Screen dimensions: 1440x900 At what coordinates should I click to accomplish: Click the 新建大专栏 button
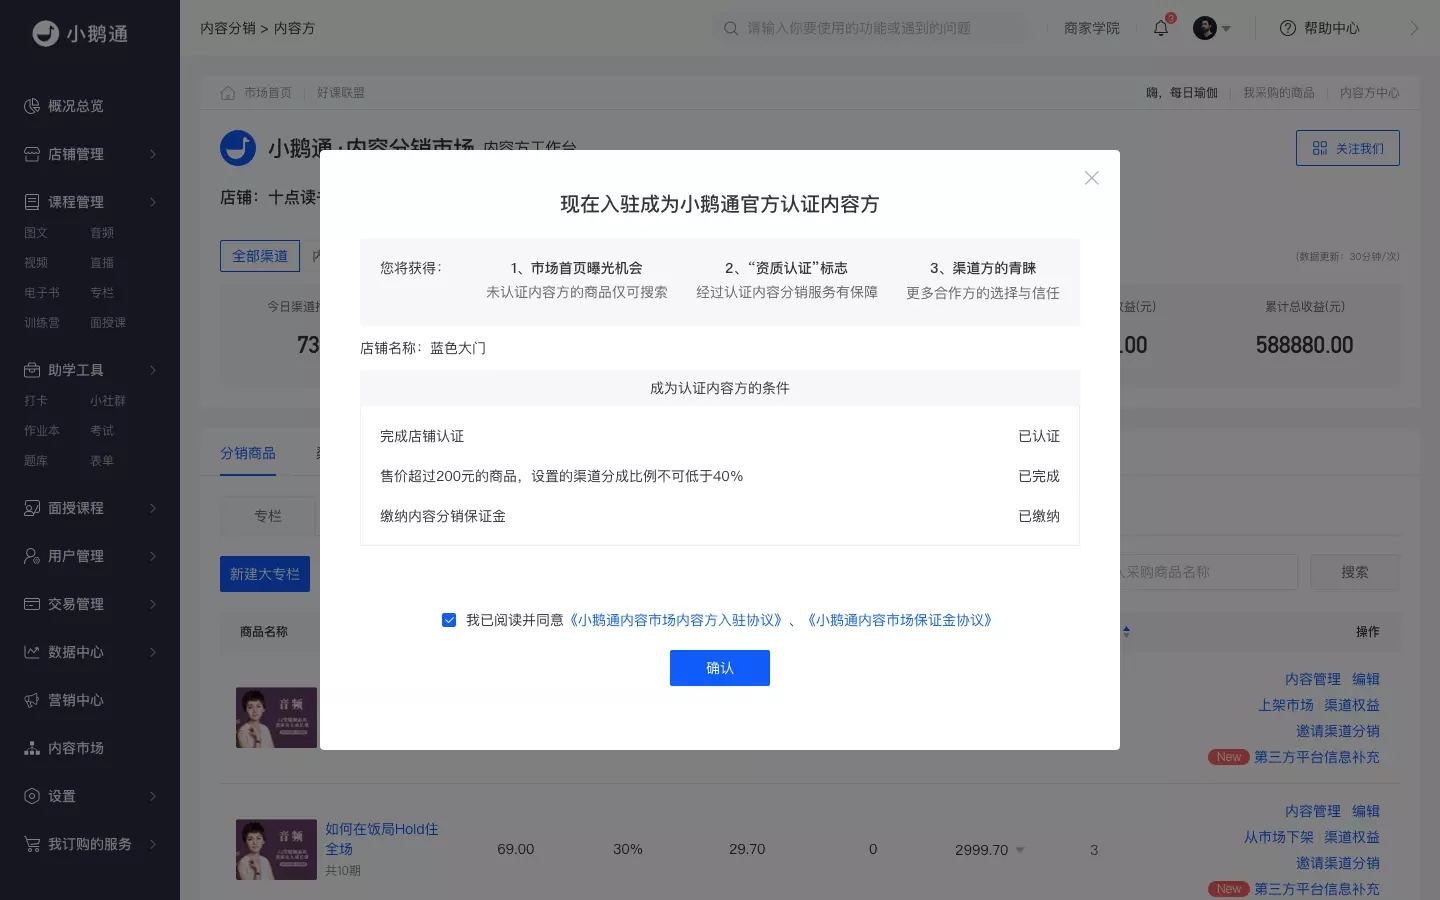[265, 574]
